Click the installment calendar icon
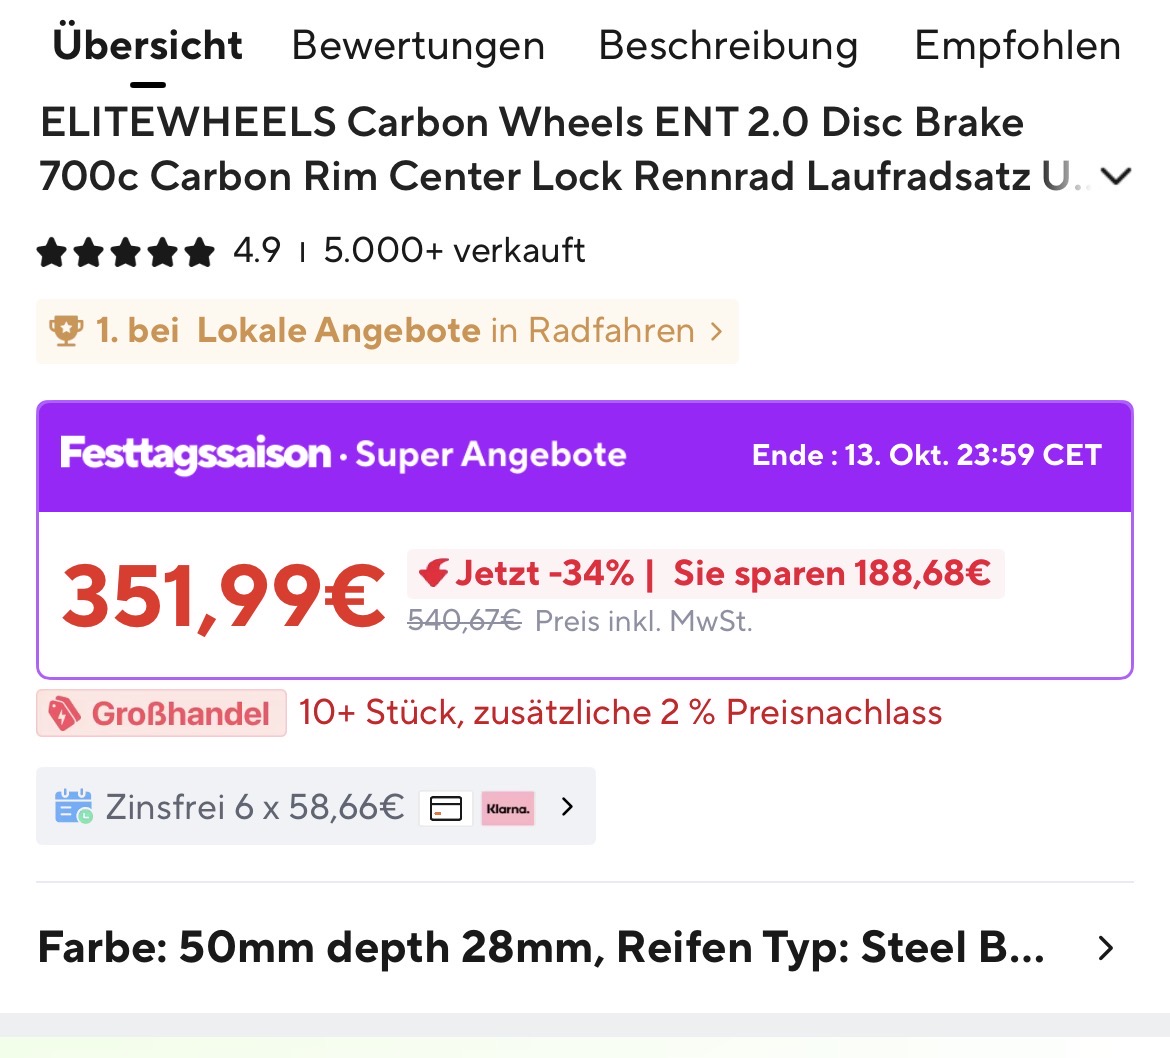Viewport: 1170px width, 1058px height. [73, 806]
